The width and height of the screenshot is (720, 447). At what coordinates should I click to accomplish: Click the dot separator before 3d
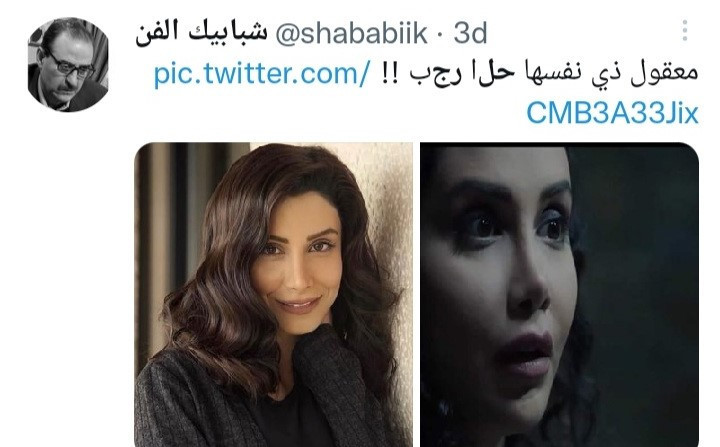click(440, 34)
